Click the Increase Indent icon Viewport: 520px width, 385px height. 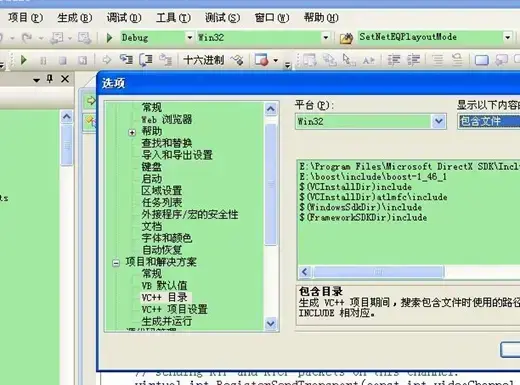(x=414, y=60)
